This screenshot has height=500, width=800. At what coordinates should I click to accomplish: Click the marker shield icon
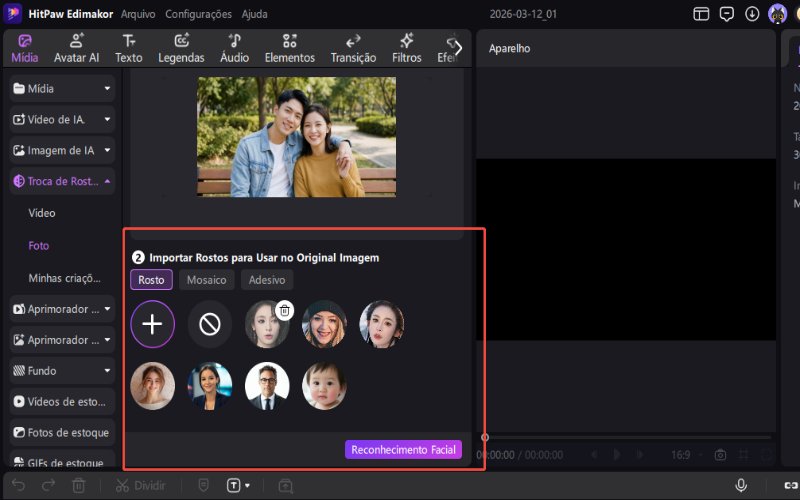[x=203, y=485]
